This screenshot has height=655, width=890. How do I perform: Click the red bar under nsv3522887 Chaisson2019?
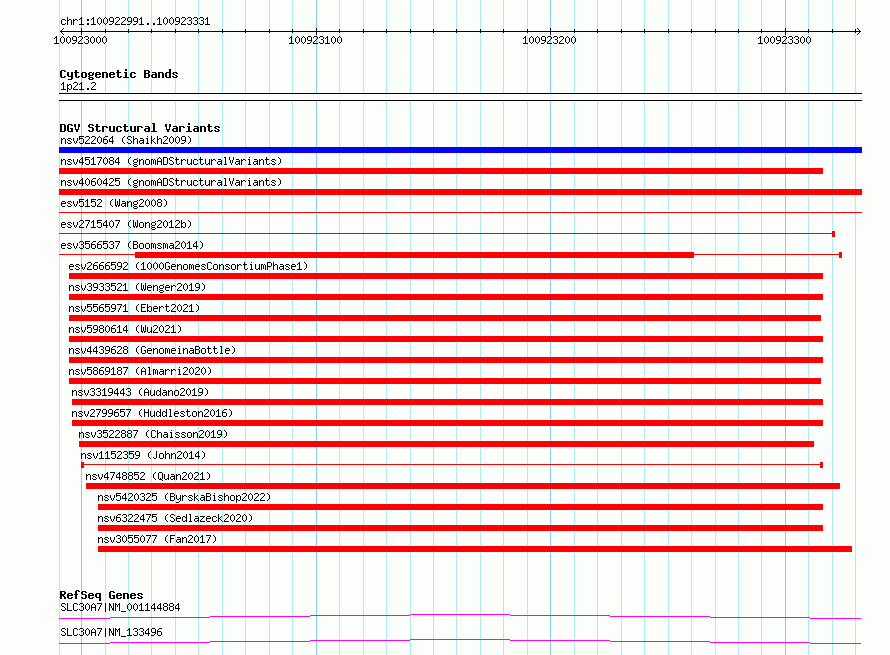tap(446, 444)
